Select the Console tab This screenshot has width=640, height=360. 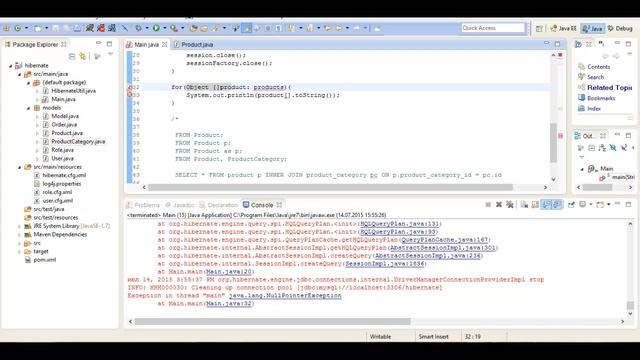click(x=262, y=205)
